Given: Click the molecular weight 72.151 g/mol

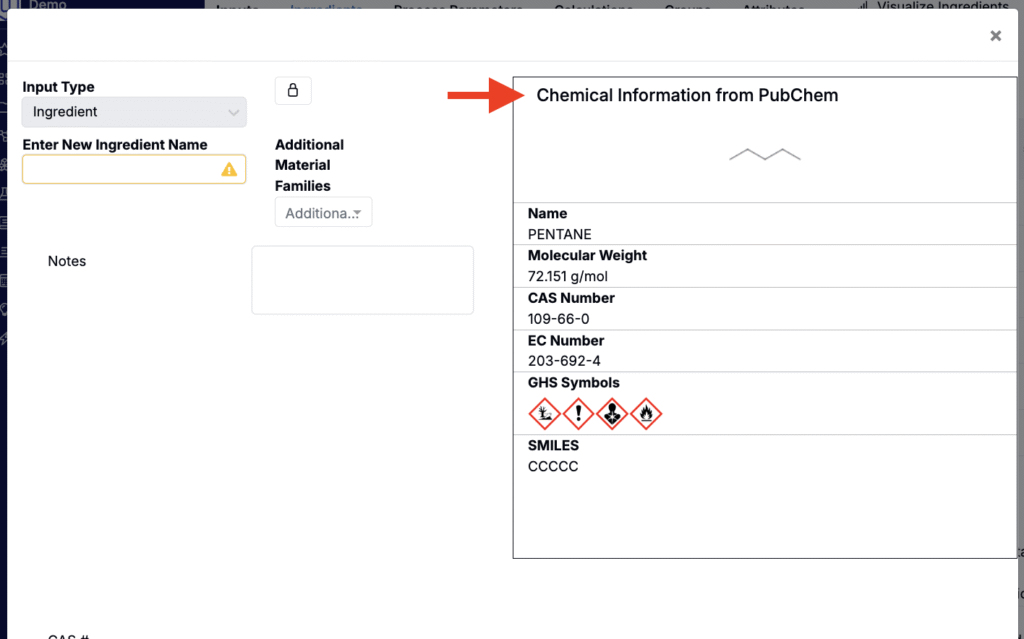Looking at the screenshot, I should click(568, 276).
